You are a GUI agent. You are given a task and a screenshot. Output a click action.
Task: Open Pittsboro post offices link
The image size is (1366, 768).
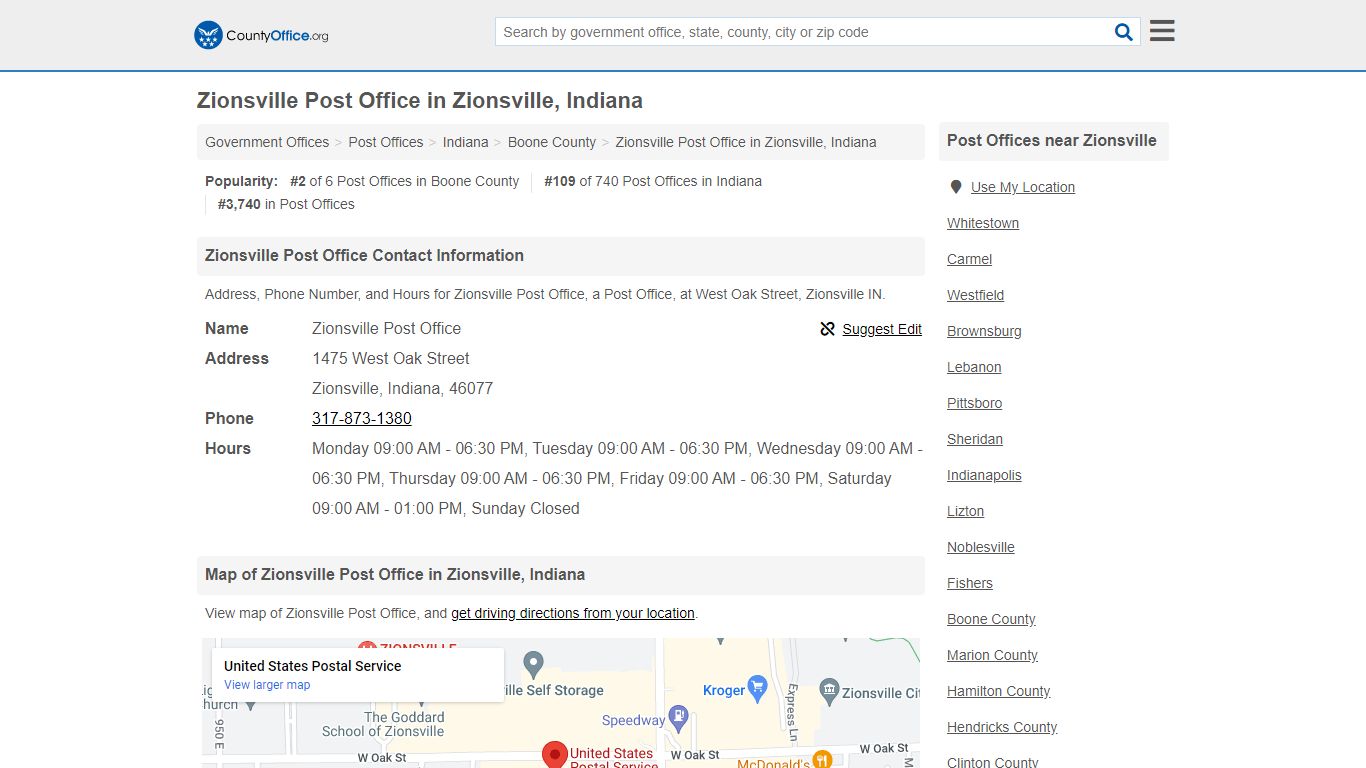click(x=975, y=403)
